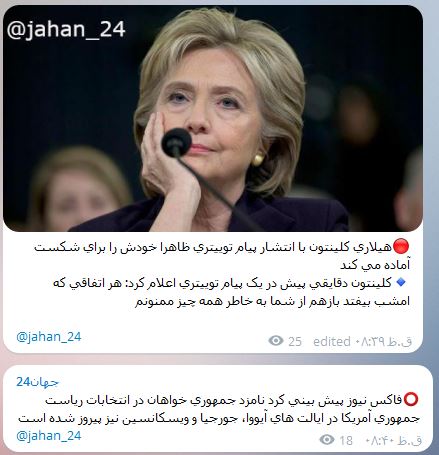The image size is (439, 455).
Task: Click the view count 25
Action: 295,342
